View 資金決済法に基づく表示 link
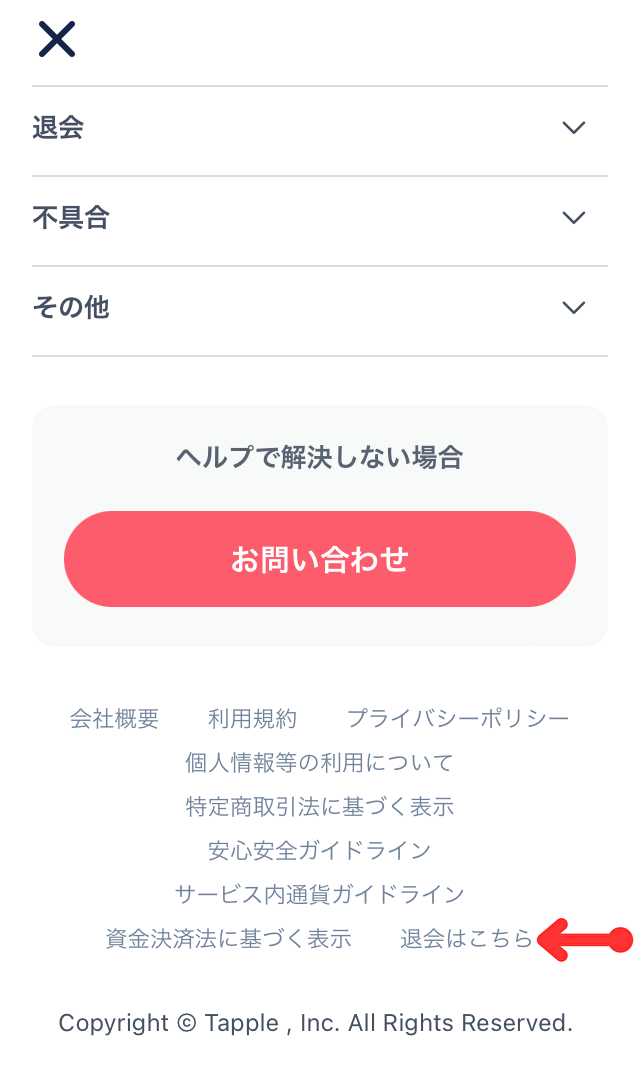Screen dimensions: 640x1091 [226, 938]
